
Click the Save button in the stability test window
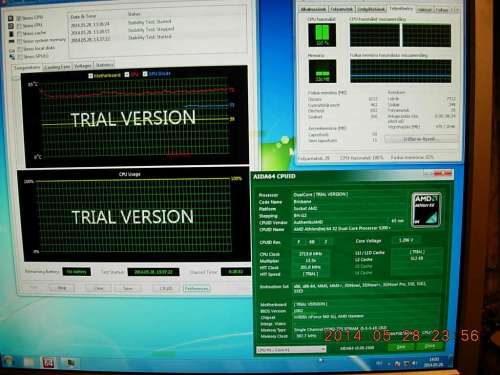(128, 288)
